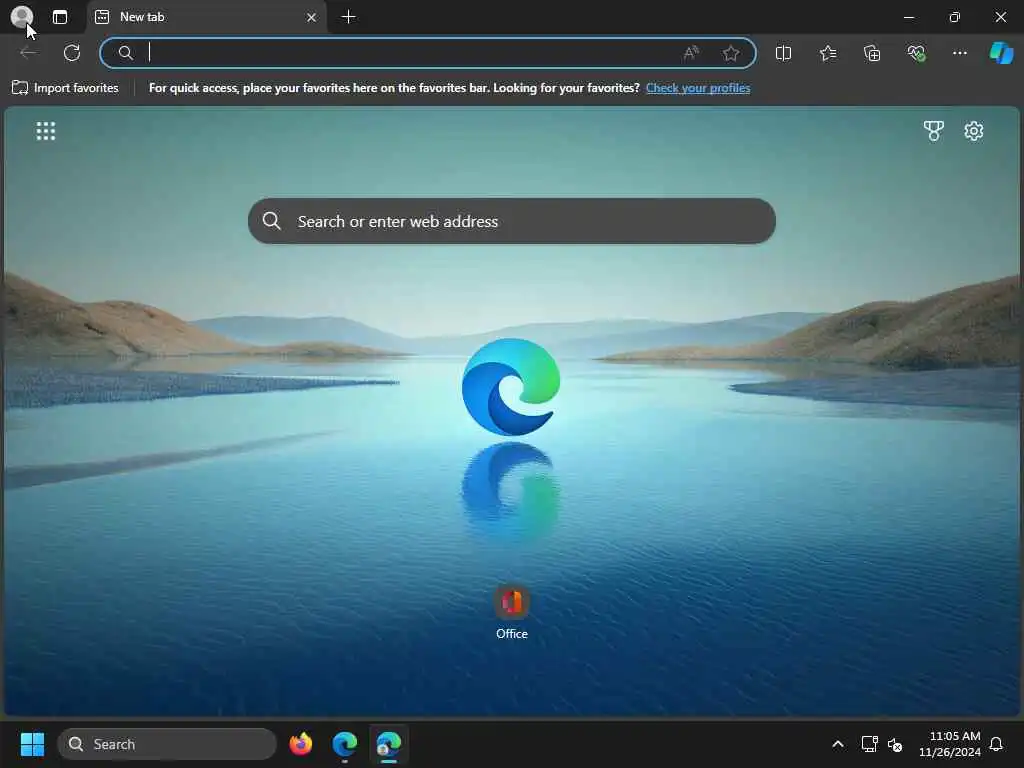Open Browser essentials heart icon
Viewport: 1024px width, 768px height.
[x=916, y=53]
